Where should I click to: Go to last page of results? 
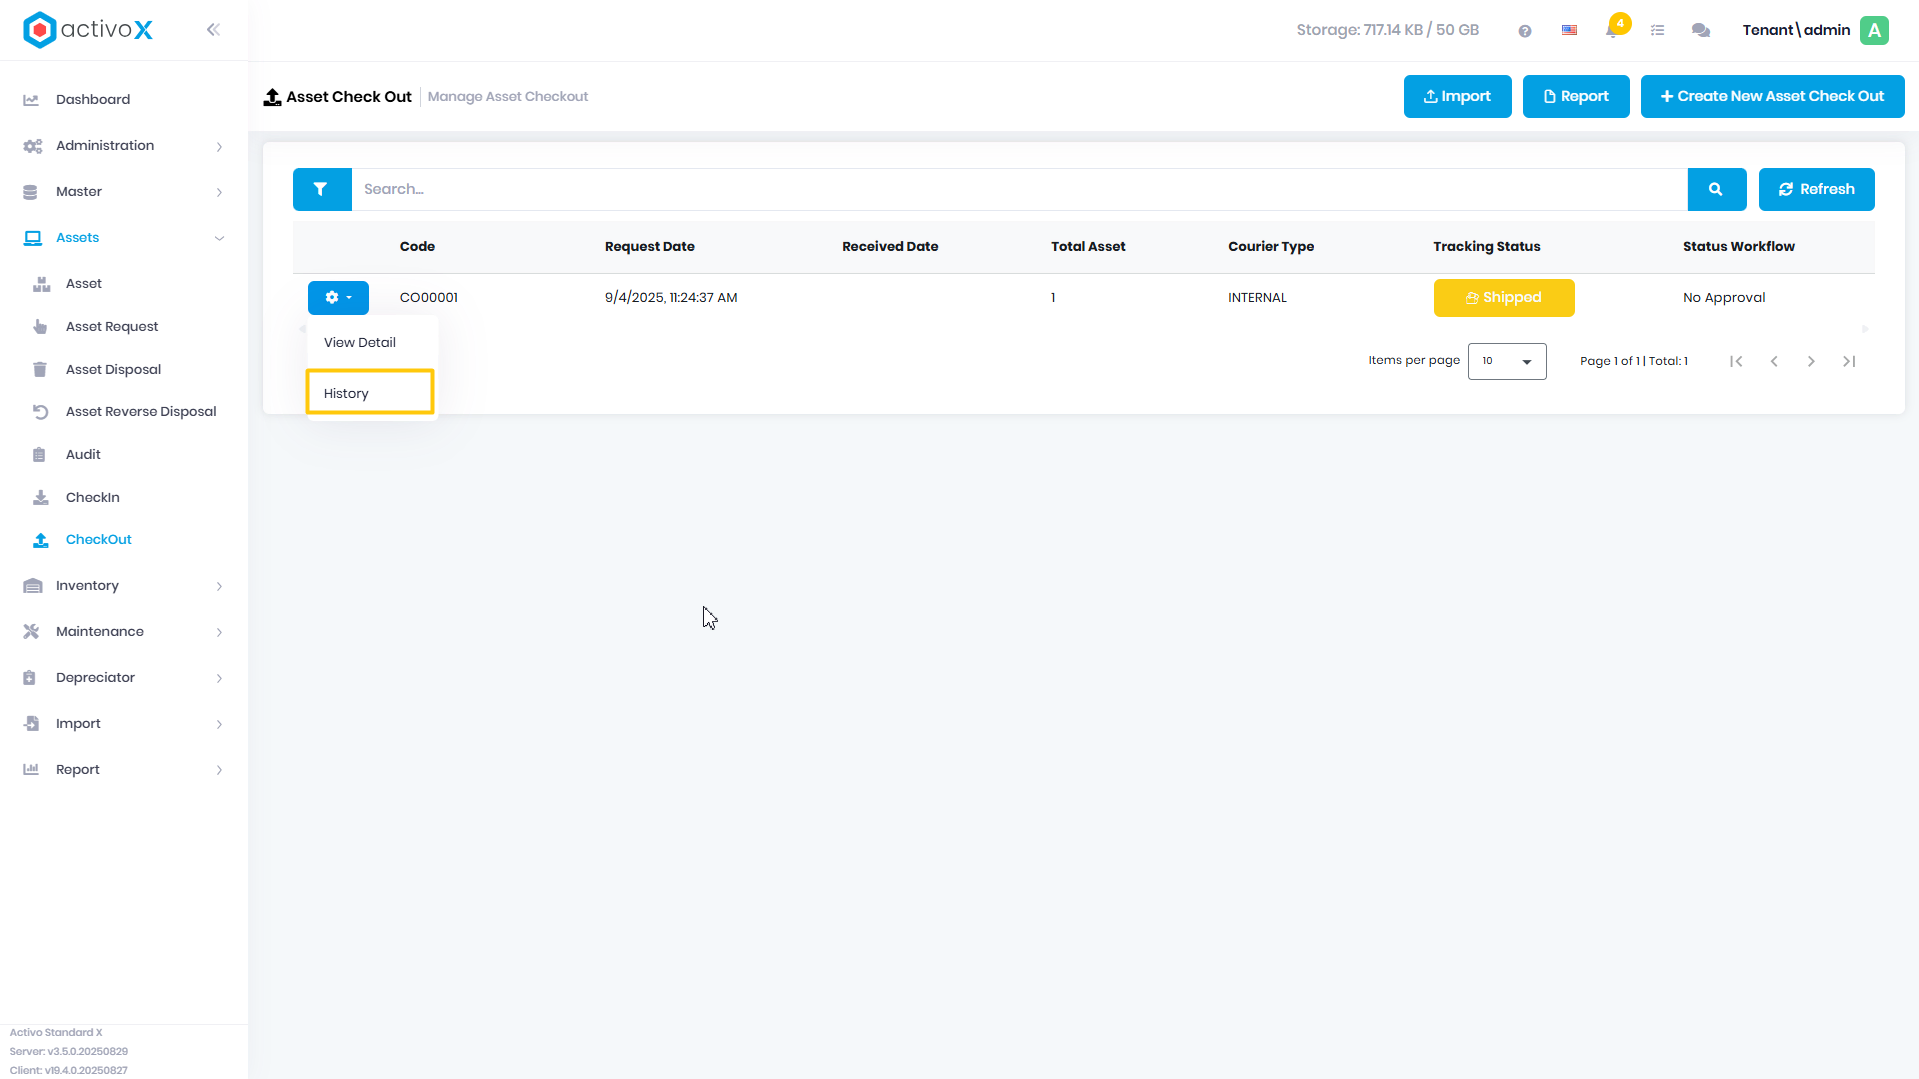coord(1849,361)
